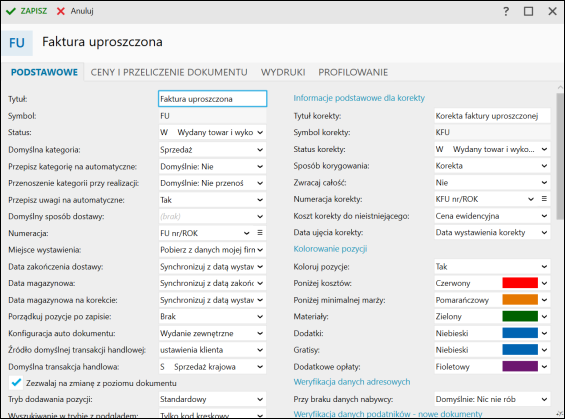Pick the blue Gratisy color swatch
565x419 pixels.
[x=520, y=349]
